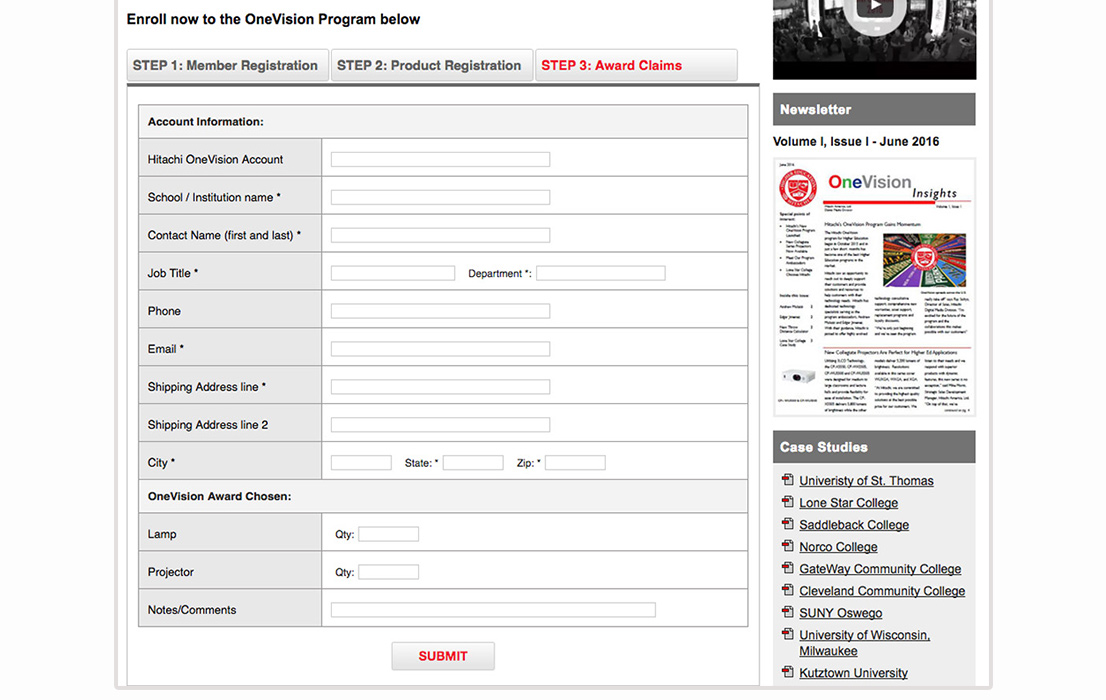Focus the City input box
The width and height of the screenshot is (1106, 700).
361,463
